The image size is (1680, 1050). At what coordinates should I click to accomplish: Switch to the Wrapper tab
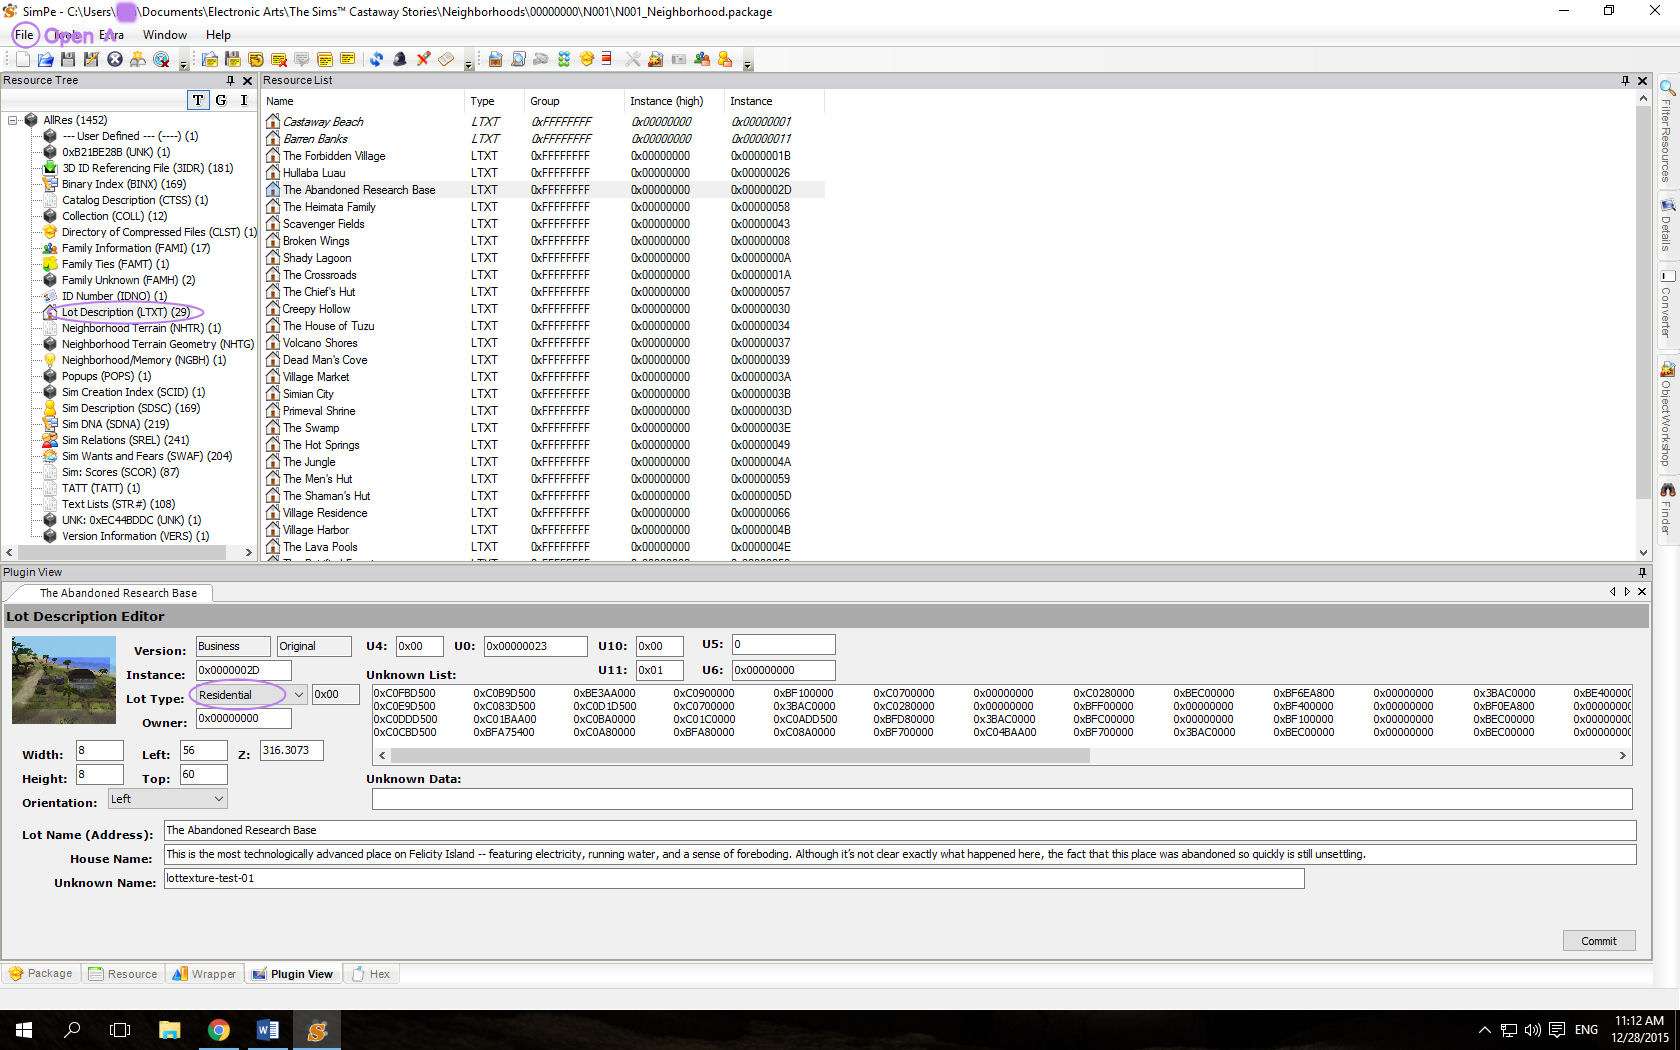pyautogui.click(x=204, y=973)
